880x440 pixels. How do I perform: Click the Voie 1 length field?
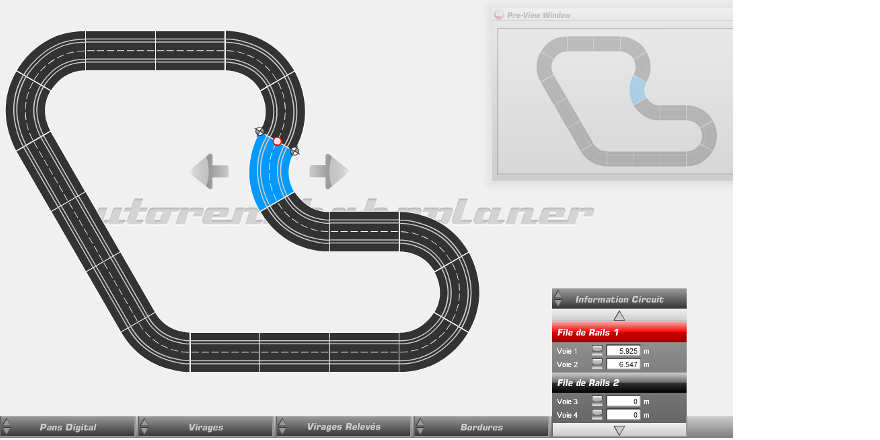click(622, 351)
